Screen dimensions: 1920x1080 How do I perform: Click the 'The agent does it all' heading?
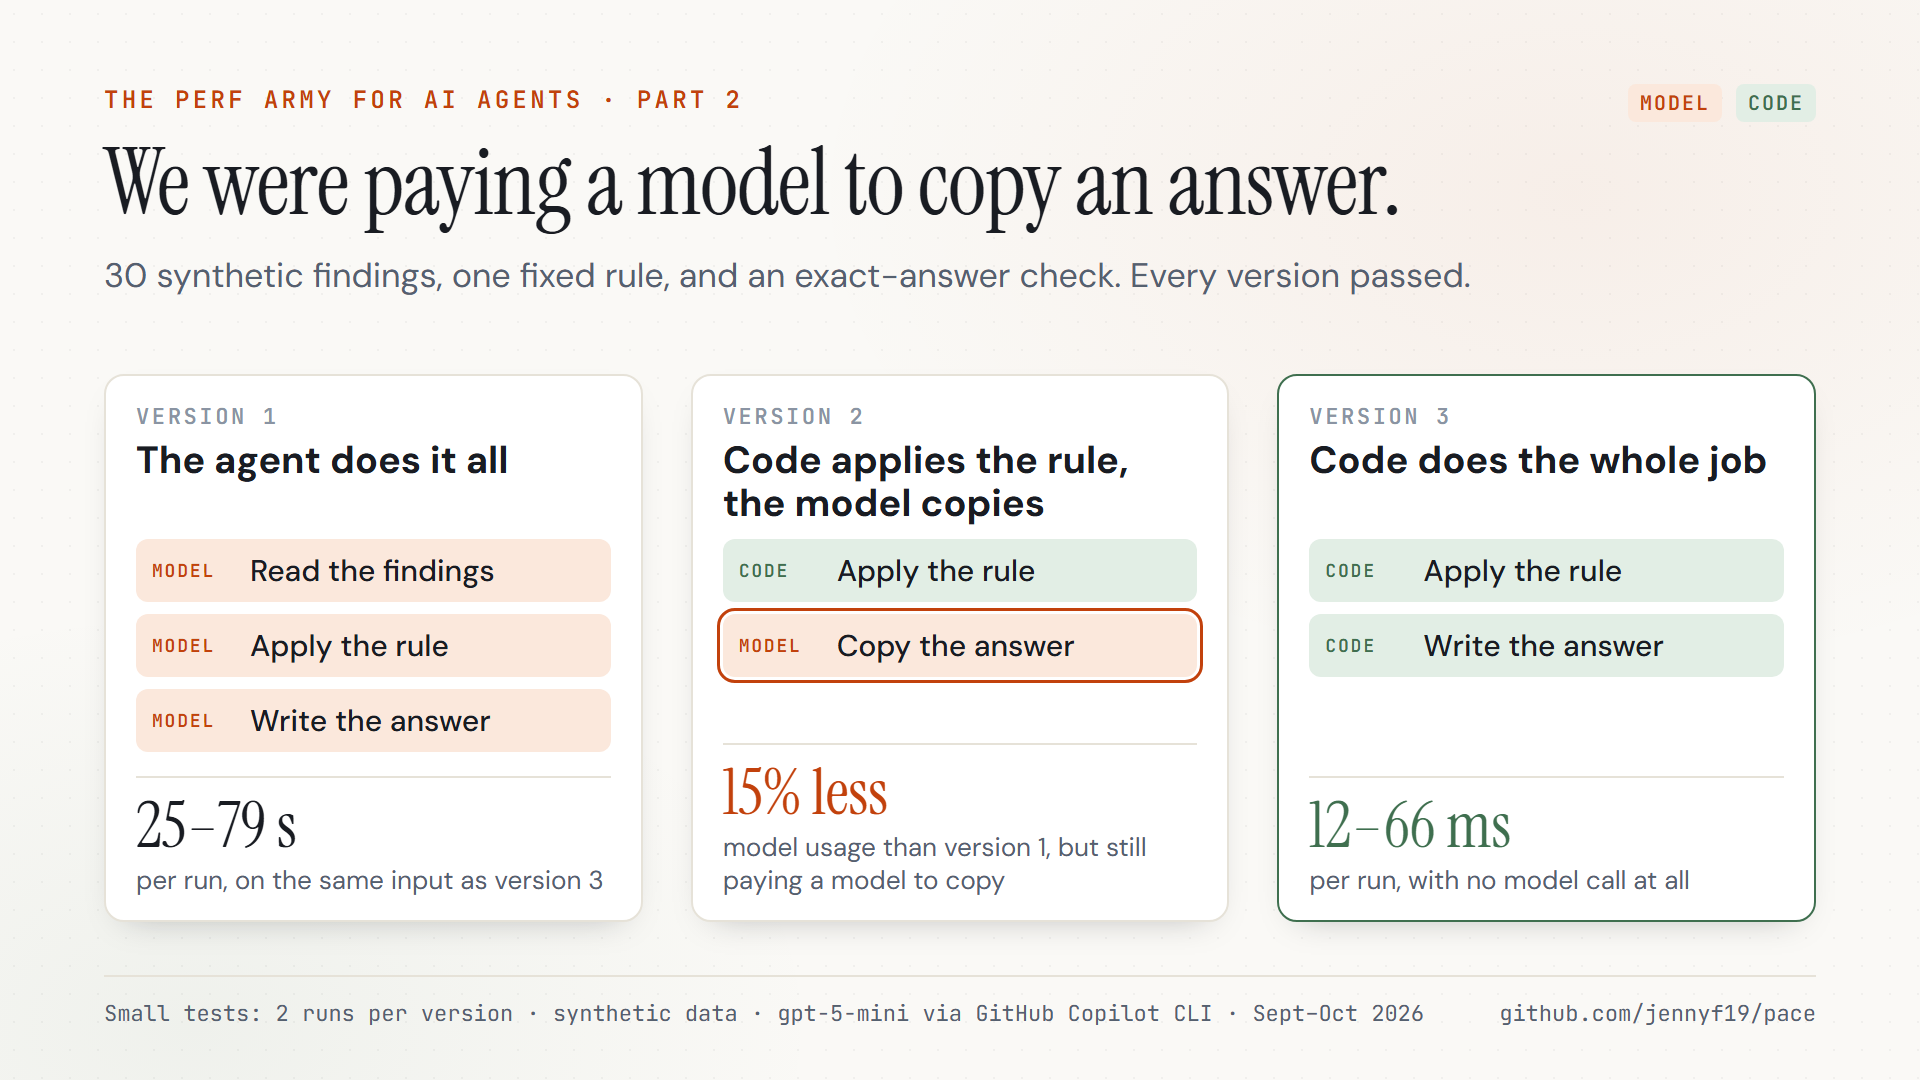click(322, 461)
